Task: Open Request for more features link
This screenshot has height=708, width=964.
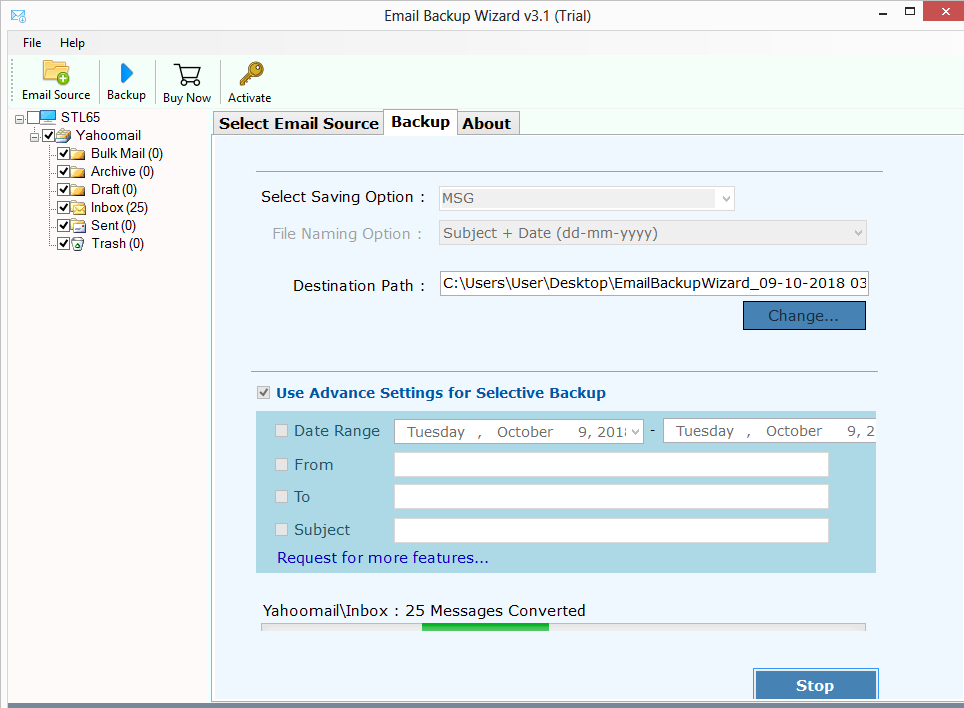Action: 382,557
